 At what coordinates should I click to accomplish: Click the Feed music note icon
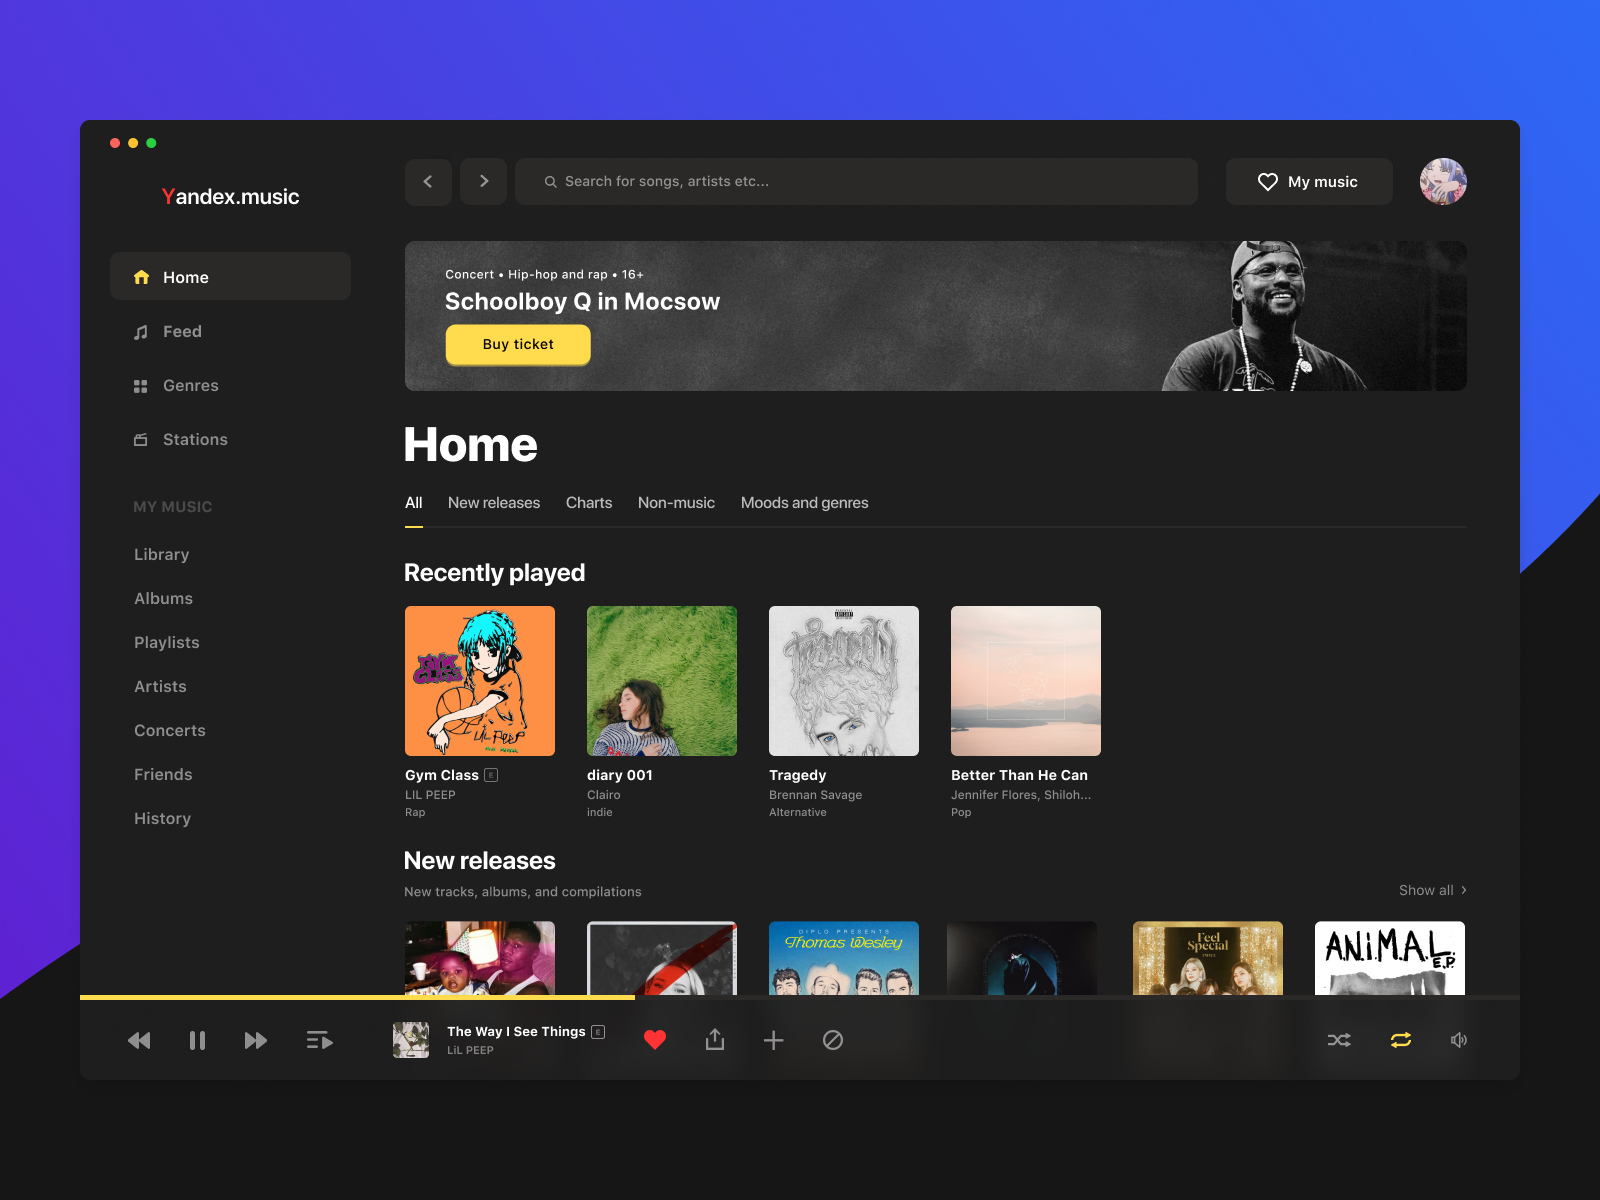[x=141, y=332]
